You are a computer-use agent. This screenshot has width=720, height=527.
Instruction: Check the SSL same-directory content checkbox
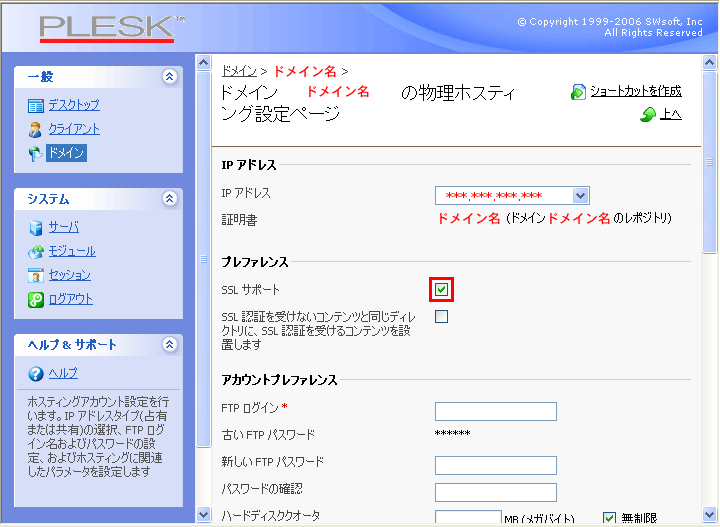pos(441,317)
